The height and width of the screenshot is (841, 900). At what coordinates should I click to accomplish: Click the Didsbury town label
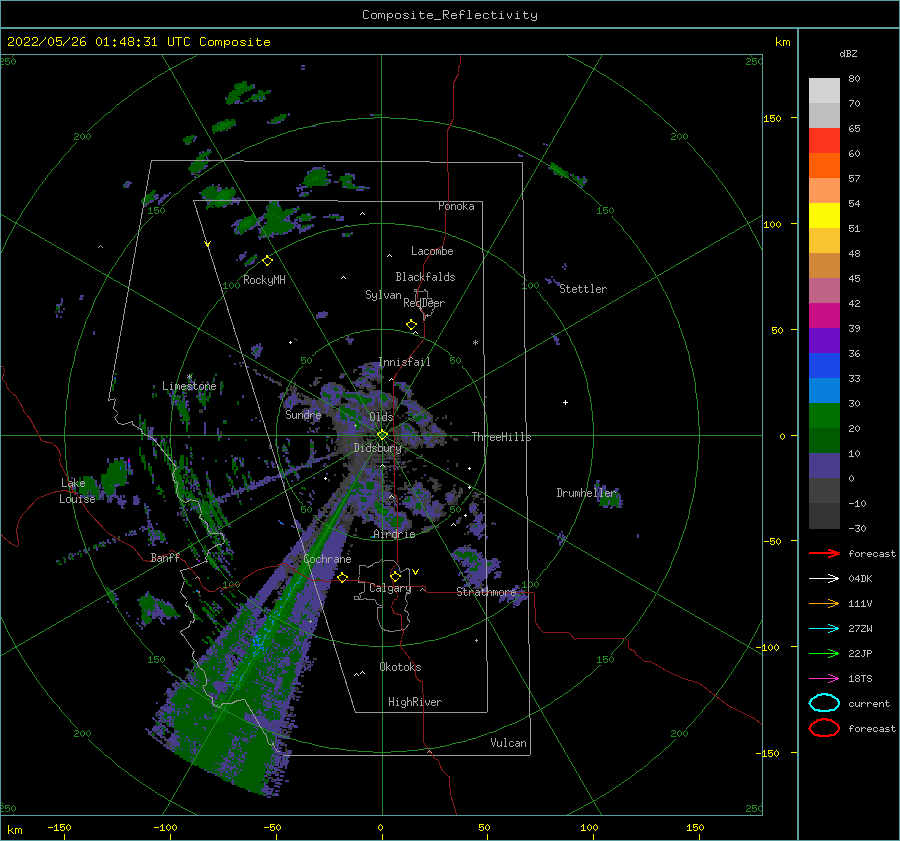point(378,448)
